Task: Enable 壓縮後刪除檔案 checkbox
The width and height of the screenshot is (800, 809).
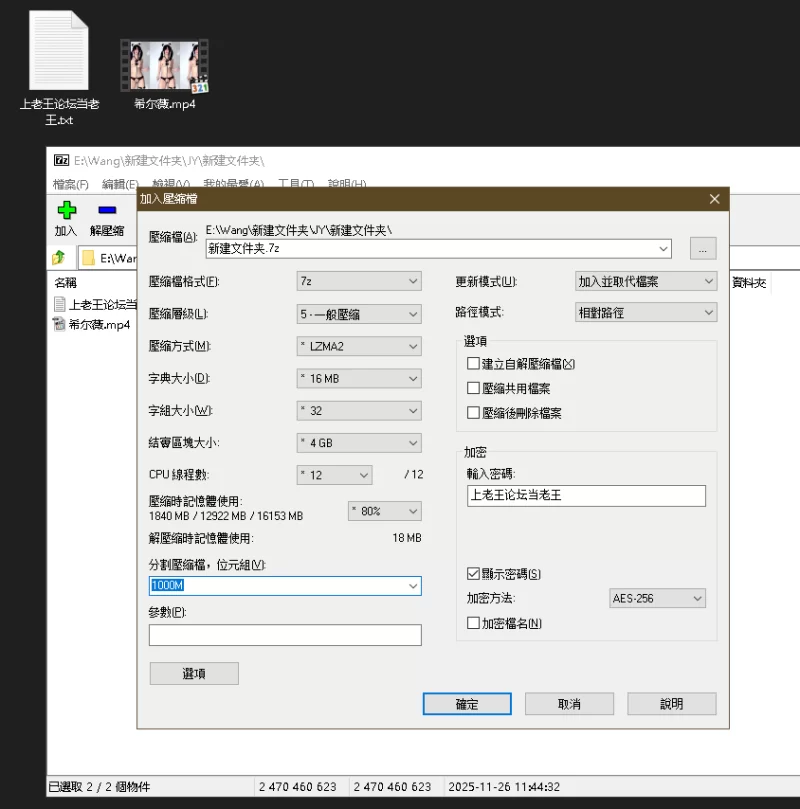Action: [474, 412]
